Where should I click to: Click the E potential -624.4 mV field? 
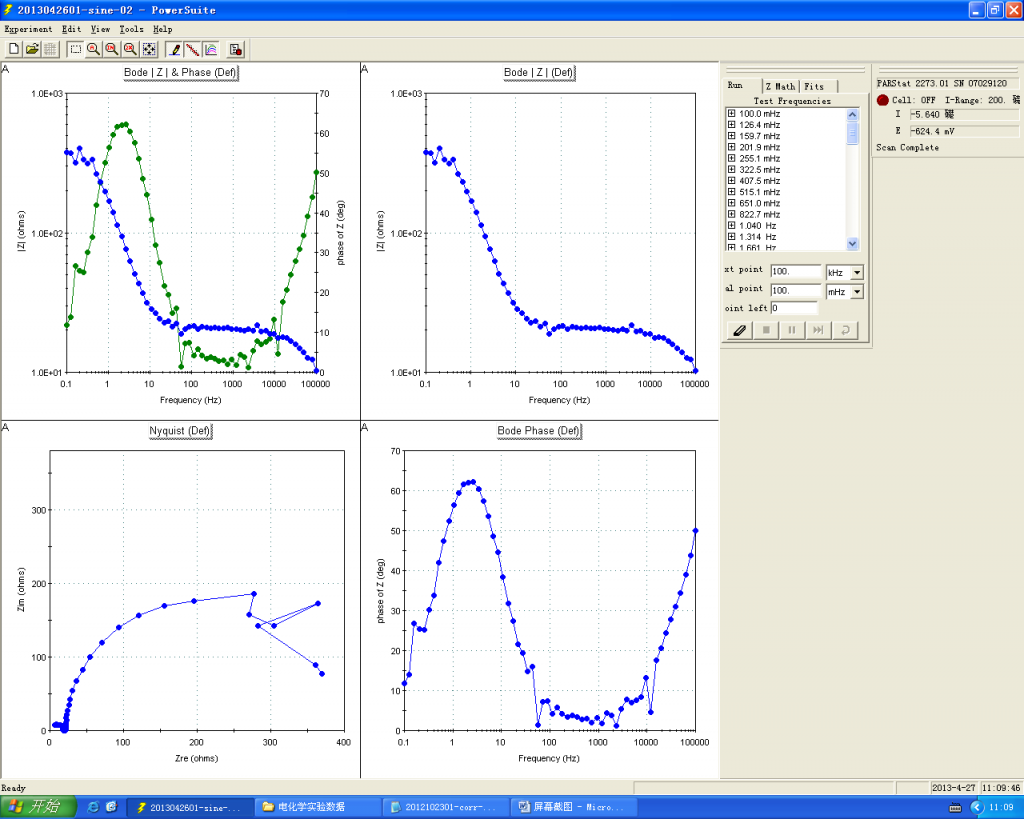964,132
